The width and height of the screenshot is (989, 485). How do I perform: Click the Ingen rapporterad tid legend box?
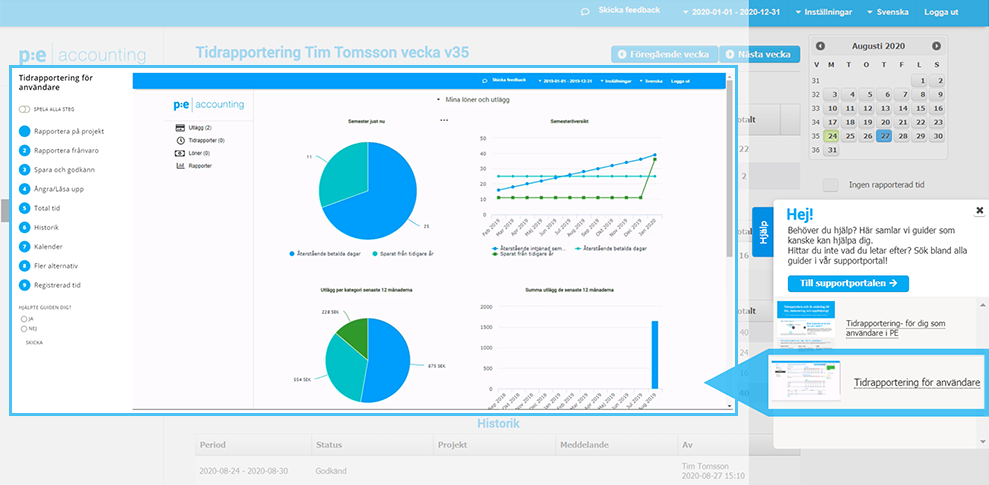[831, 185]
